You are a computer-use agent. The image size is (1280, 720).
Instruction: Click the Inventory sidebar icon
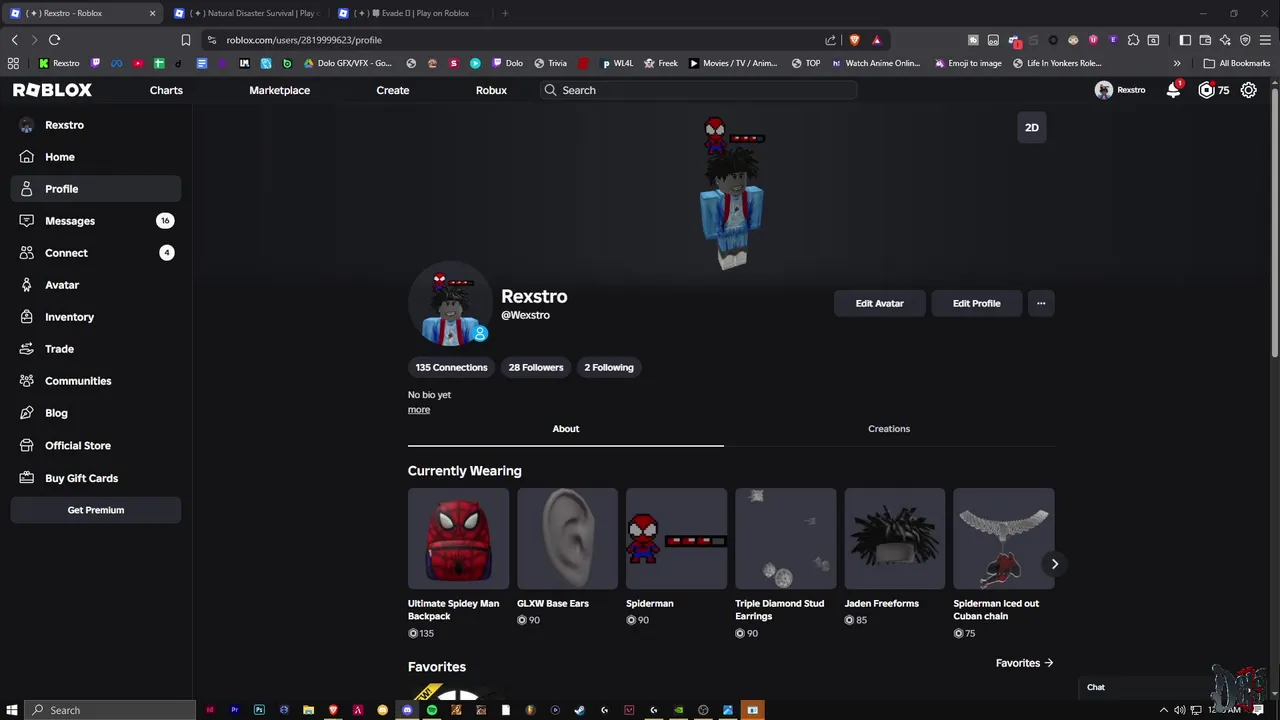click(x=27, y=317)
